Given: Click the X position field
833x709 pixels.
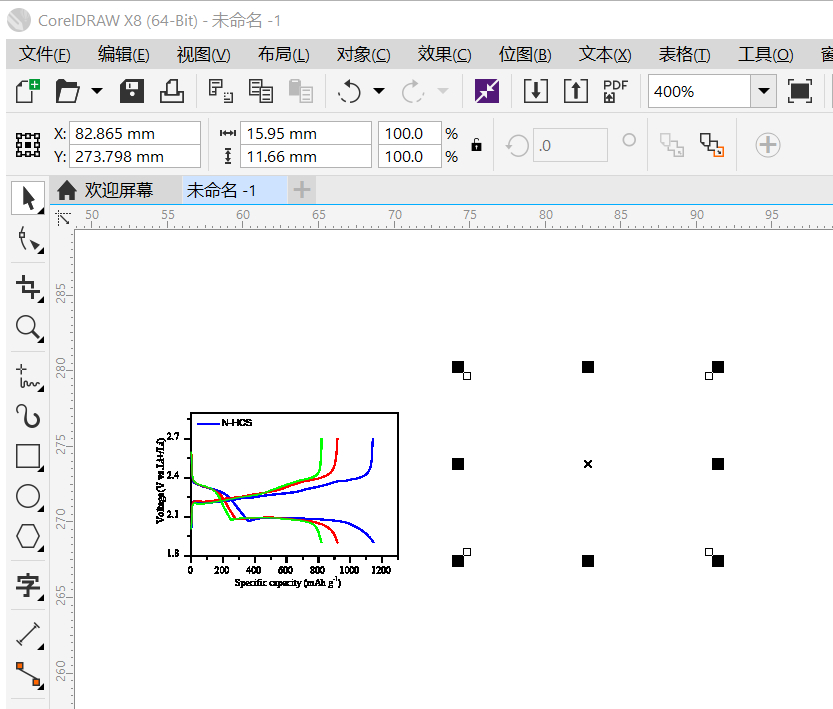Looking at the screenshot, I should coord(134,133).
